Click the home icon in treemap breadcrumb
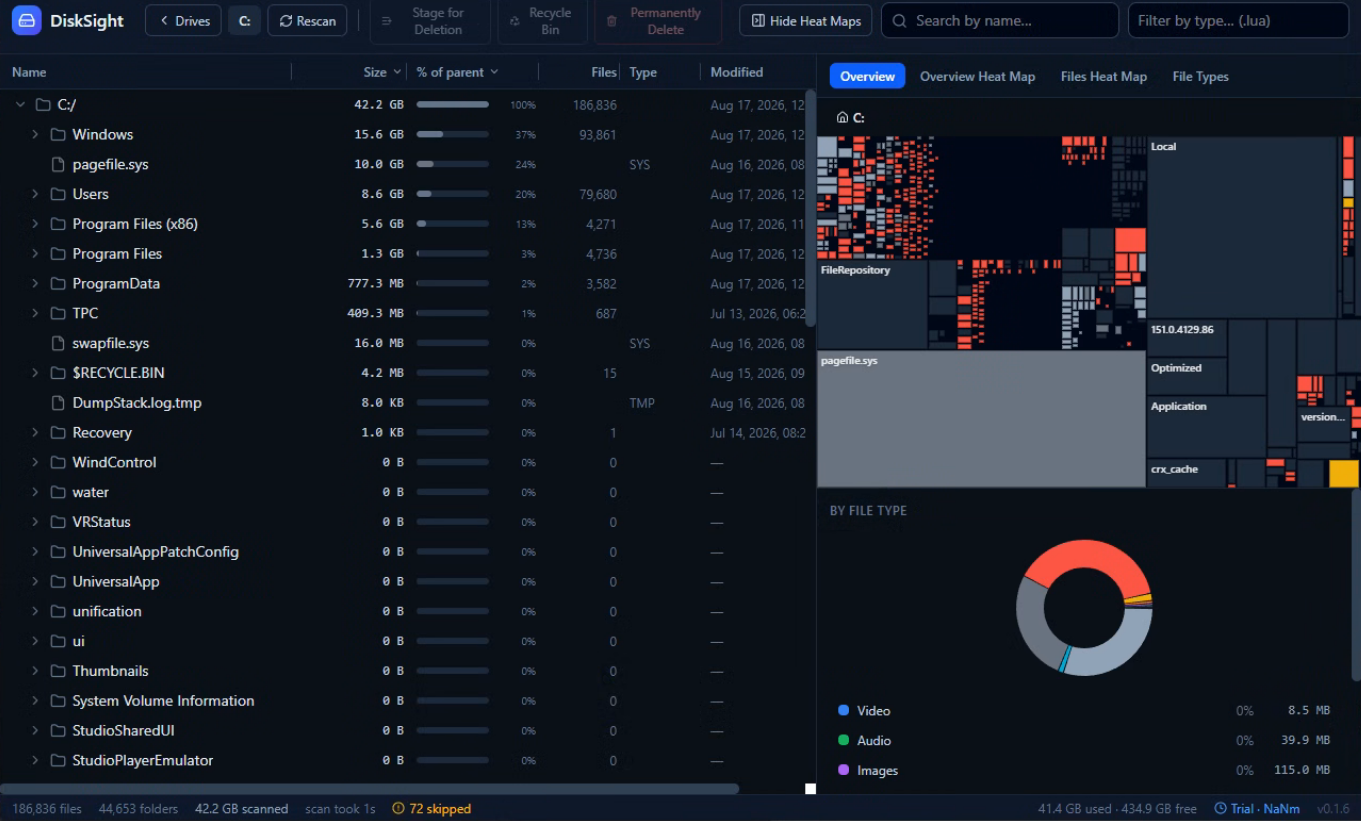The width and height of the screenshot is (1361, 821). pos(842,117)
